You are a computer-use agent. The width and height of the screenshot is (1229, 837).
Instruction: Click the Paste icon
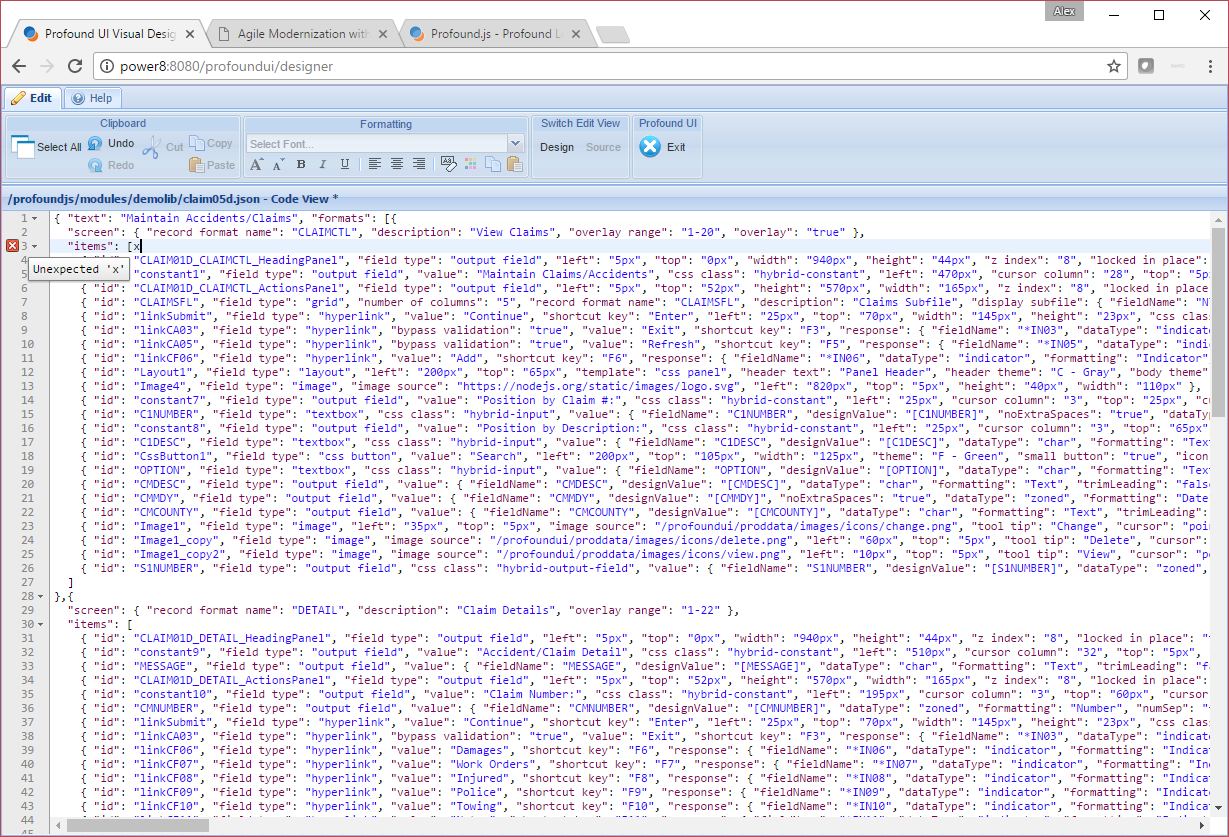[196, 165]
